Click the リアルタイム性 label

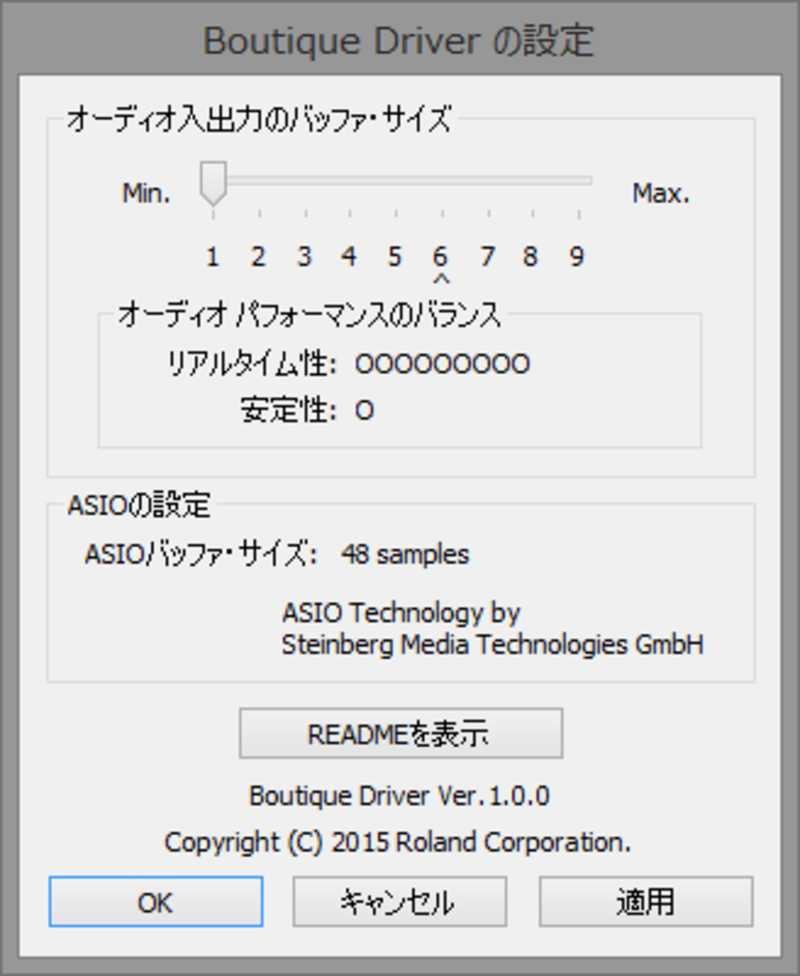pyautogui.click(x=252, y=364)
